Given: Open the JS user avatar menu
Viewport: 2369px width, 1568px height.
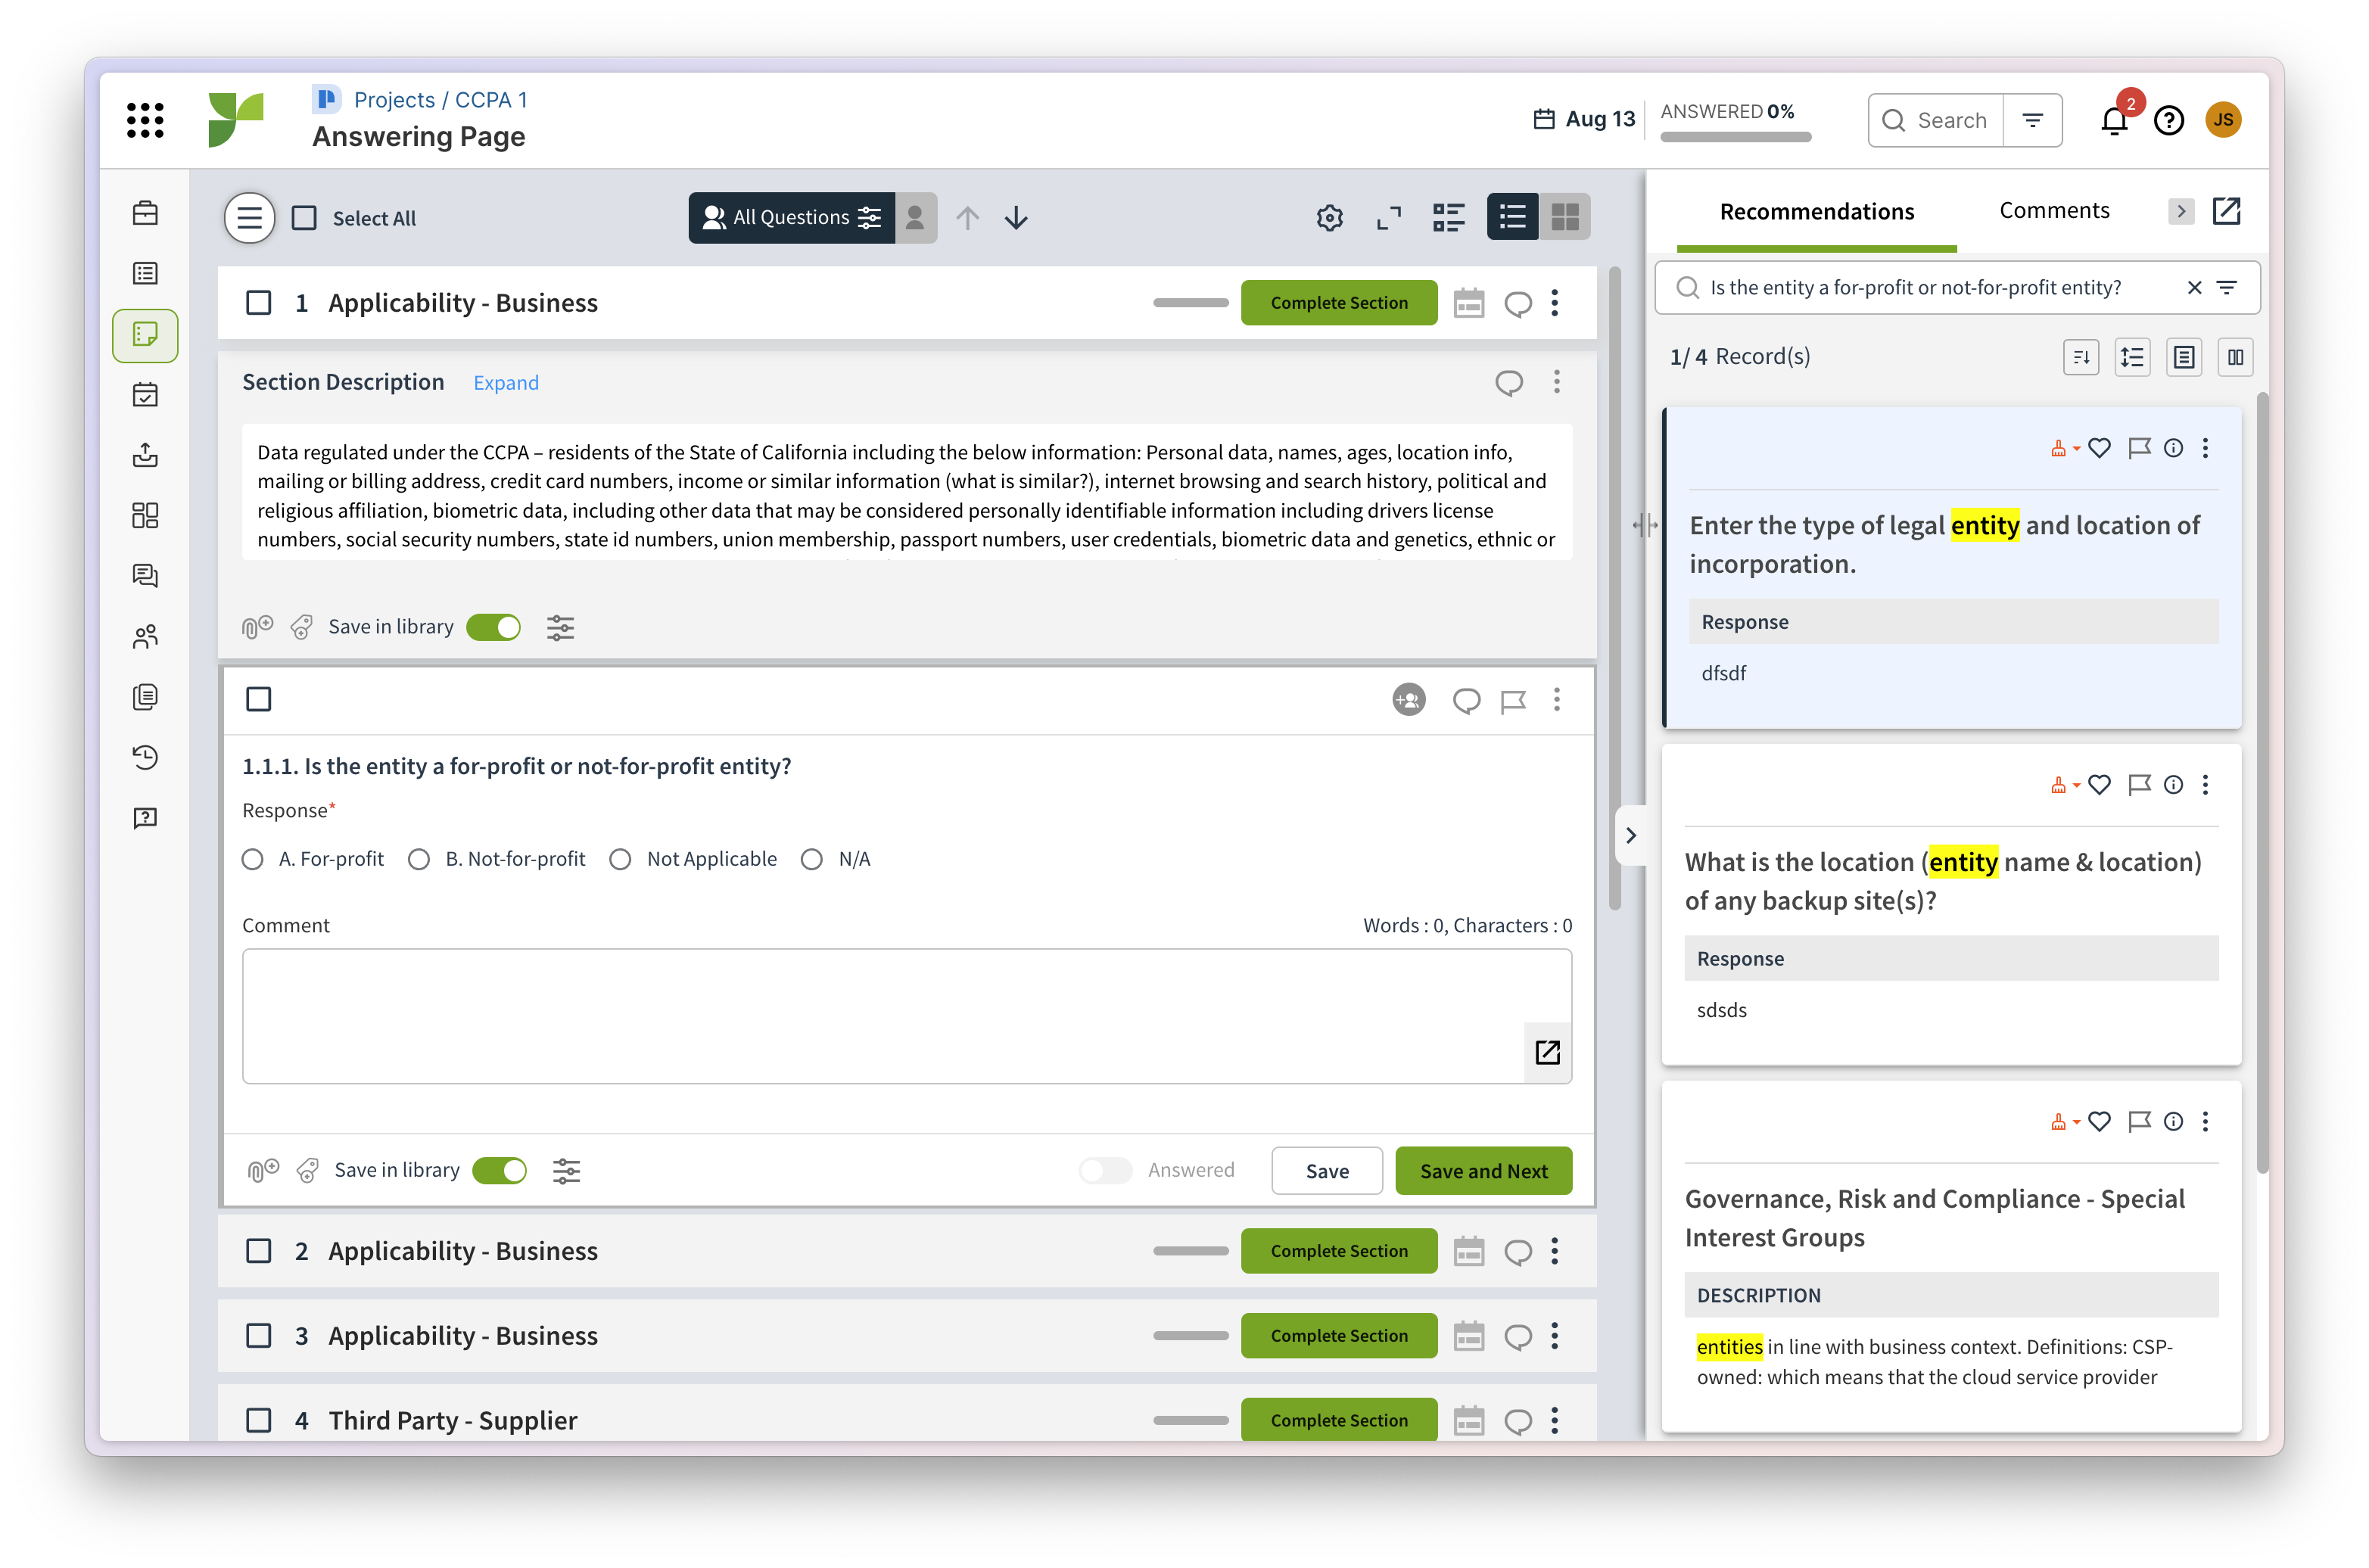Looking at the screenshot, I should pos(2223,120).
